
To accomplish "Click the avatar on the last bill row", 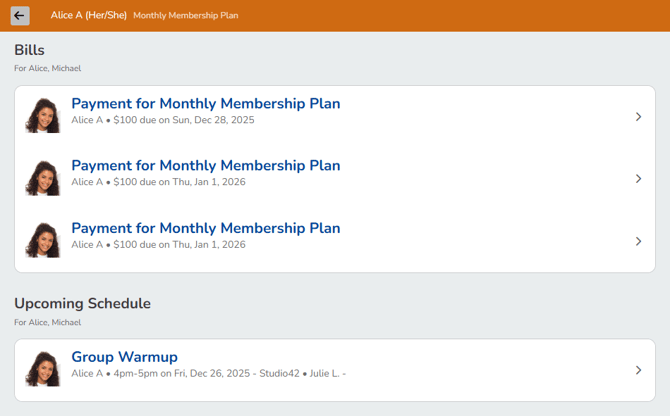I will pyautogui.click(x=43, y=240).
